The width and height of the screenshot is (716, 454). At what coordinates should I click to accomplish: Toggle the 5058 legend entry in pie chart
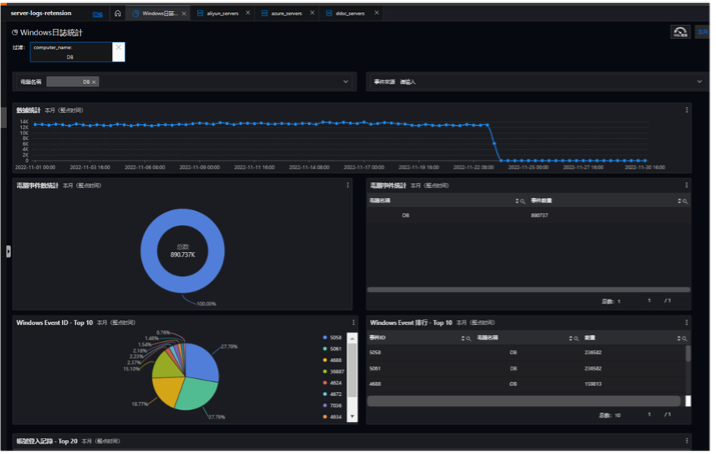pyautogui.click(x=332, y=338)
